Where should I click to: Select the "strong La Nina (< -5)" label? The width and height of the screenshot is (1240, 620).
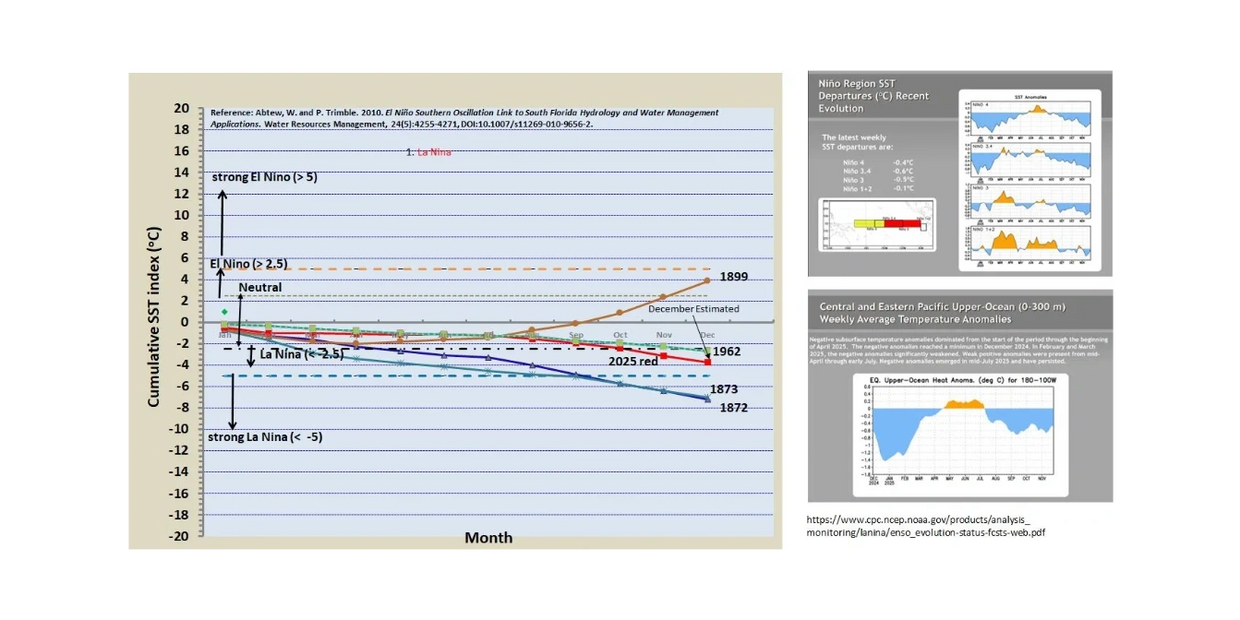click(x=265, y=437)
